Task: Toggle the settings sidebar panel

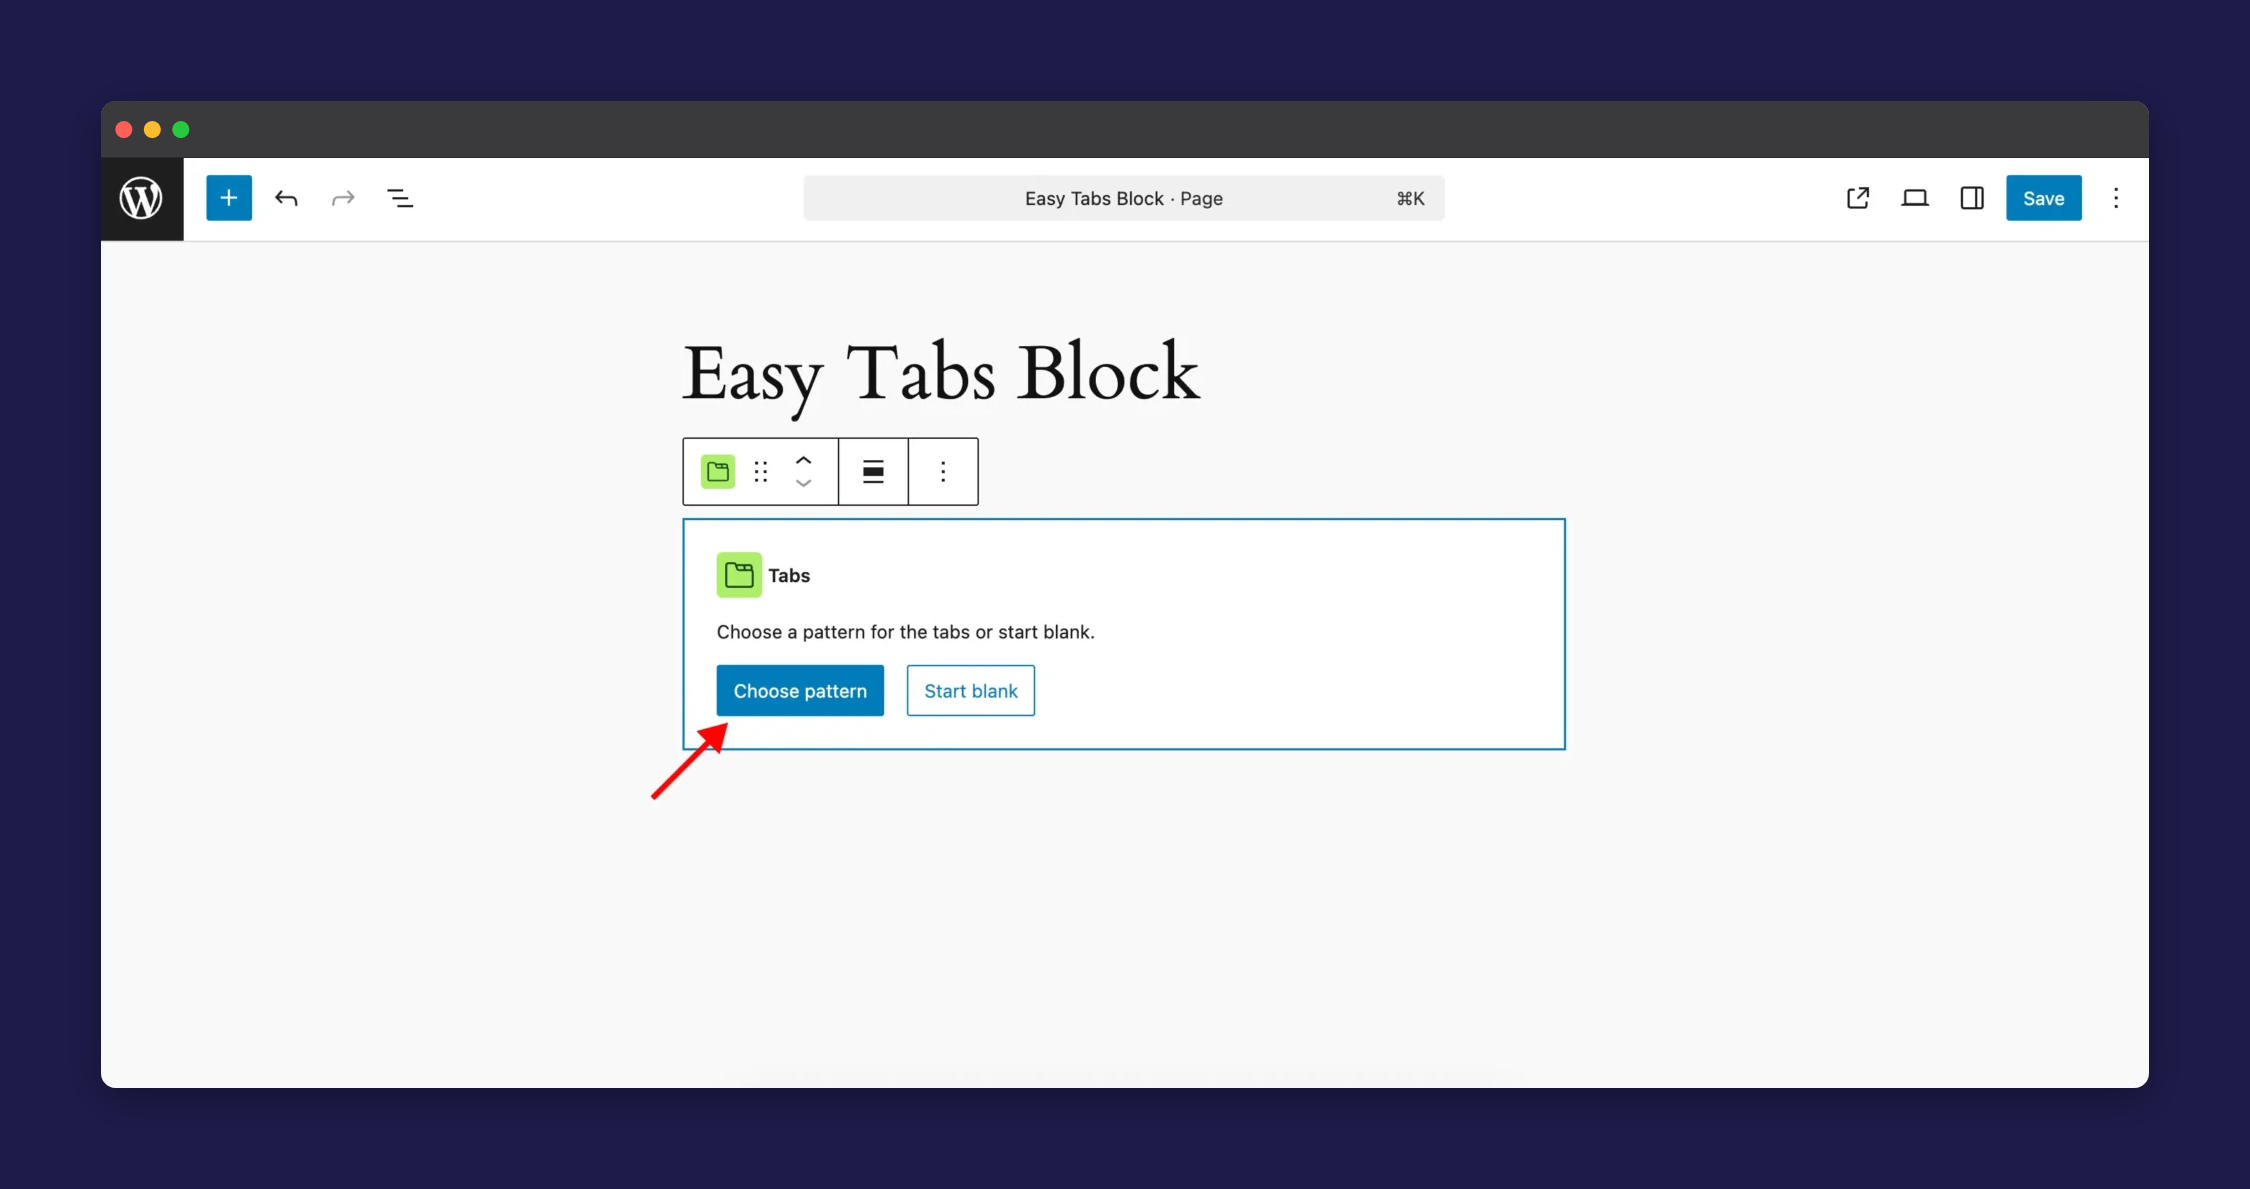Action: click(x=1972, y=198)
